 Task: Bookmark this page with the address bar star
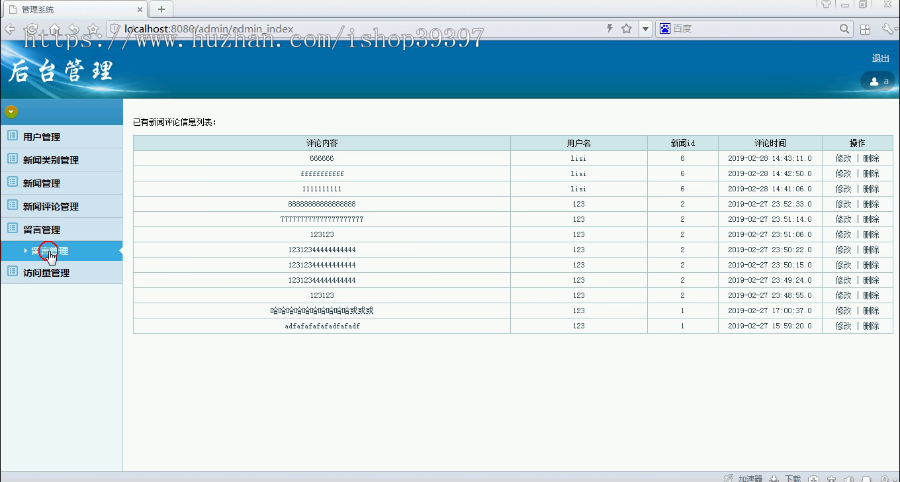tap(627, 28)
